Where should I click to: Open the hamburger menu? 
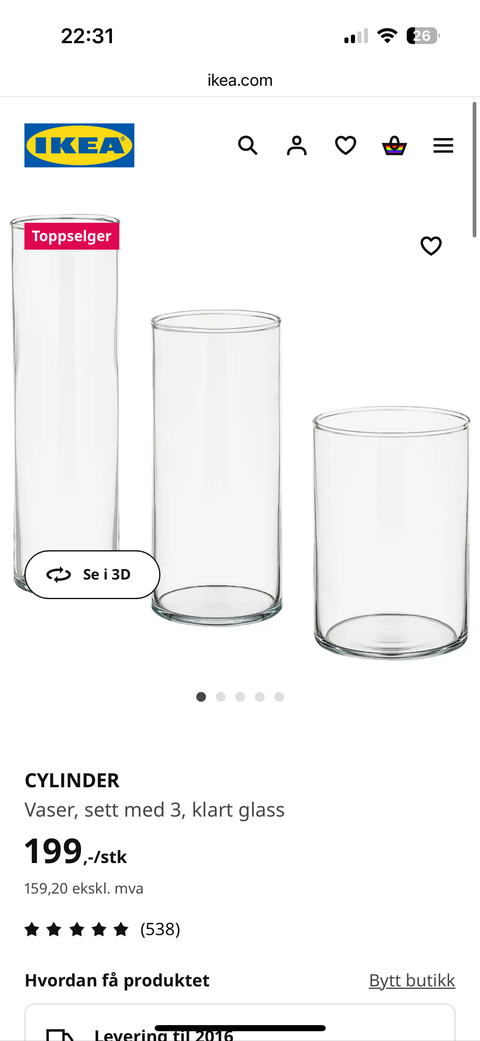pyautogui.click(x=443, y=145)
